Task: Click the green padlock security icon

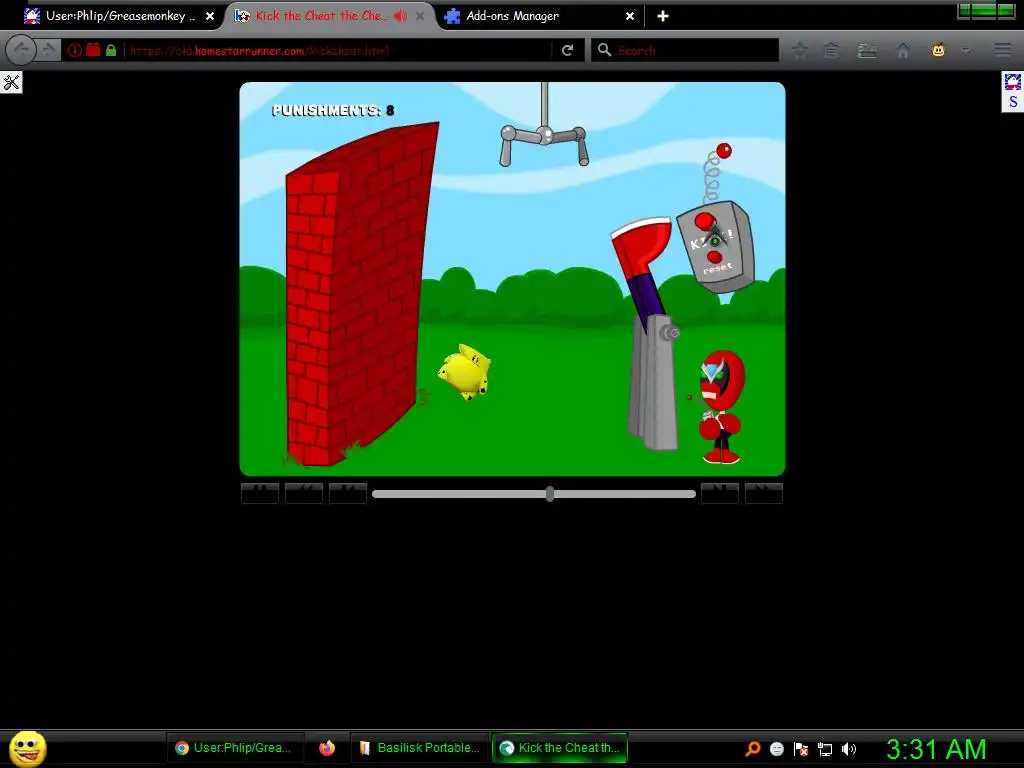Action: click(111, 50)
